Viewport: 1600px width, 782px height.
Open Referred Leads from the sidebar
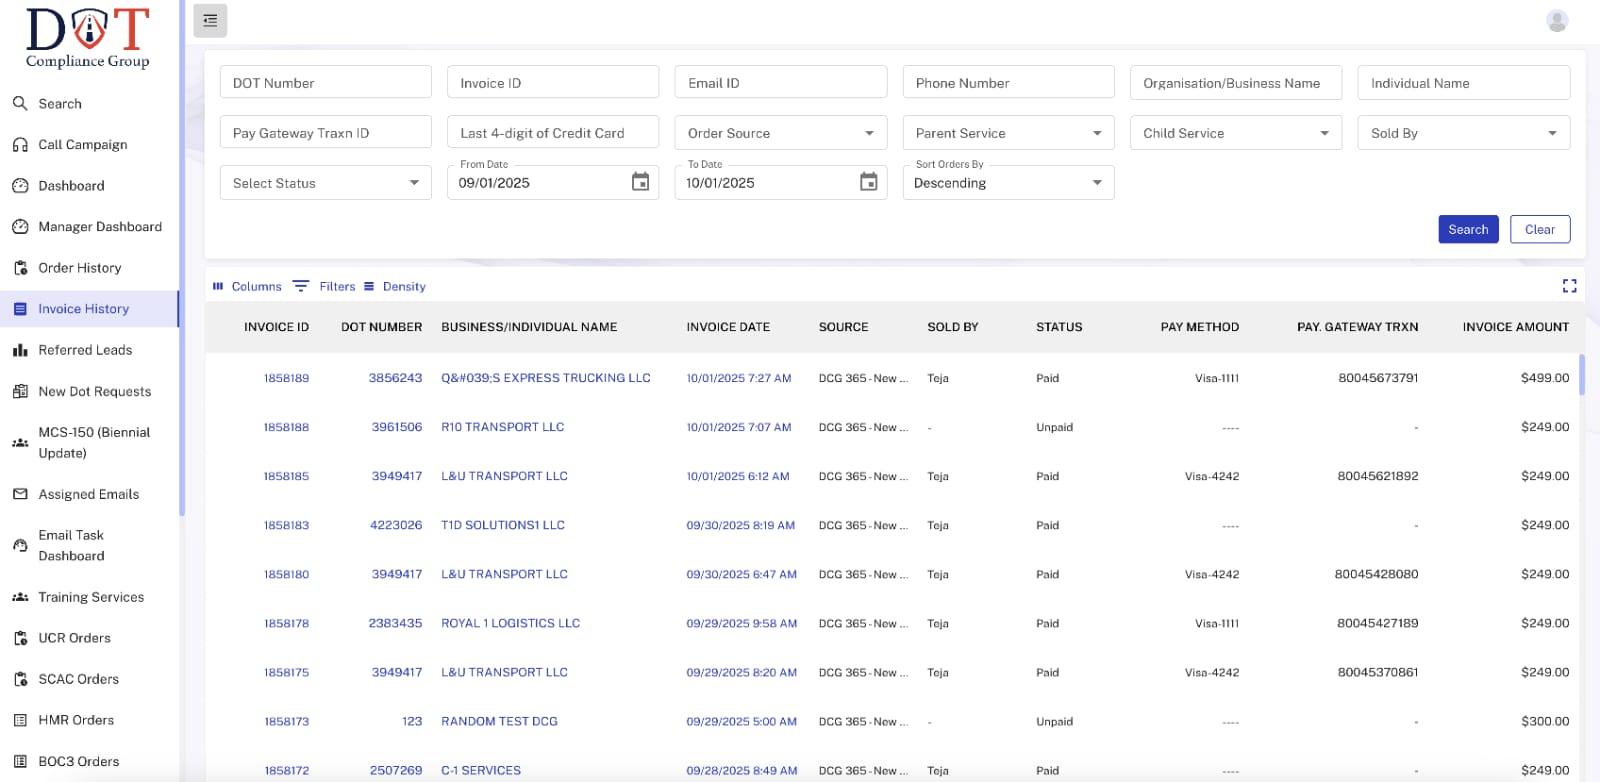pyautogui.click(x=85, y=350)
